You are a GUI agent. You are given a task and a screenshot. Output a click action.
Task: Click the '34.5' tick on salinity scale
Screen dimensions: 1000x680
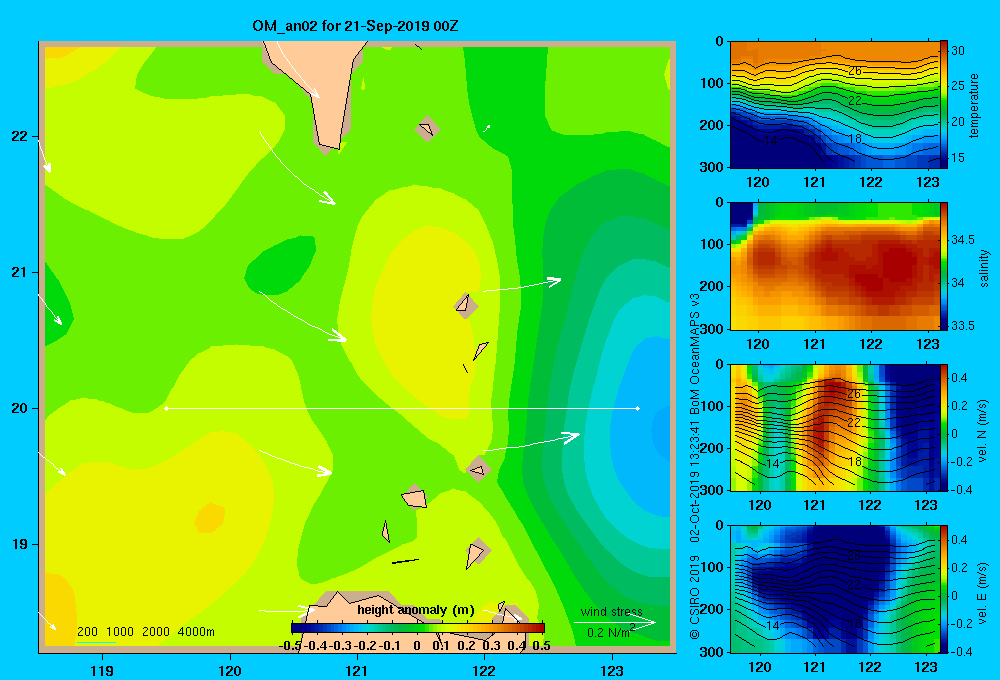(x=962, y=240)
